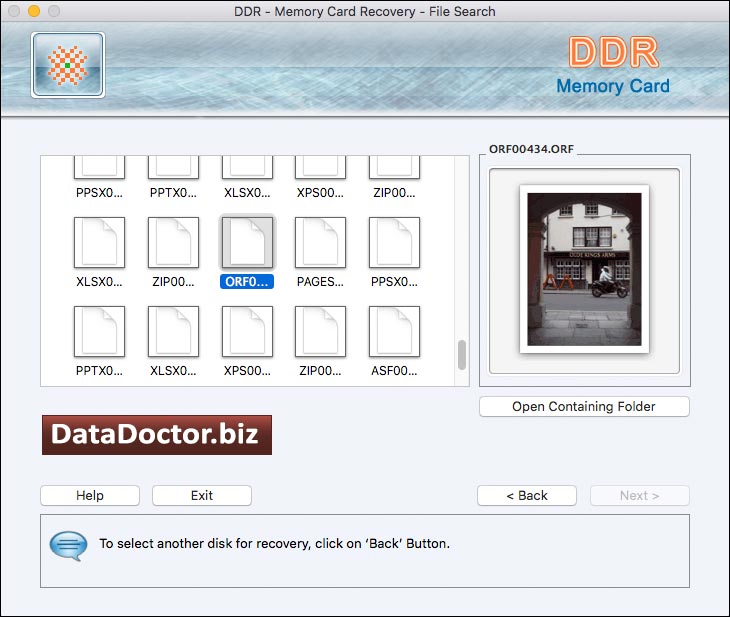Select the ZIP00 file in the middle row

(173, 243)
